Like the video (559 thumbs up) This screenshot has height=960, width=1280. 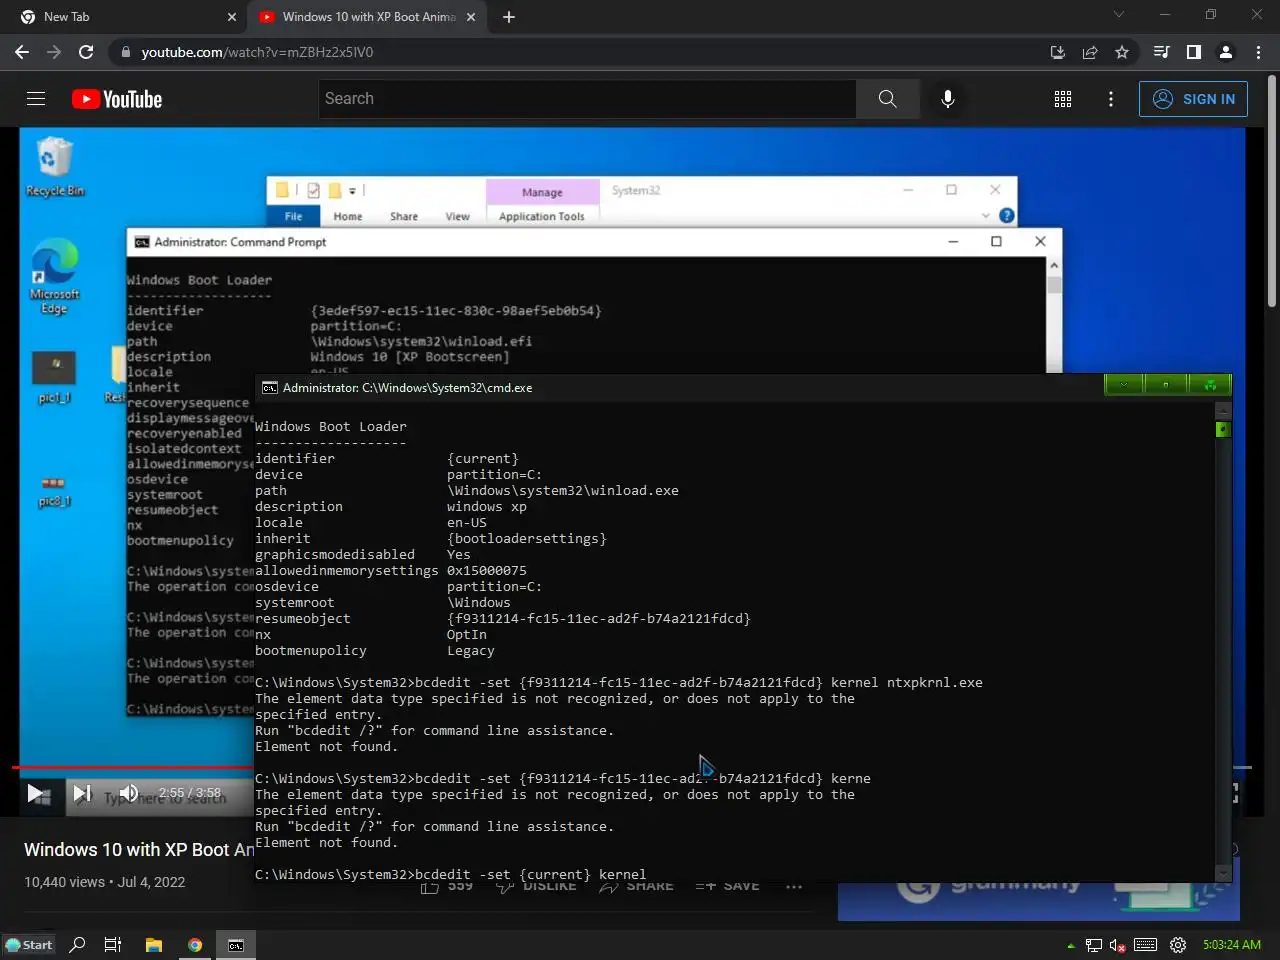(x=447, y=886)
